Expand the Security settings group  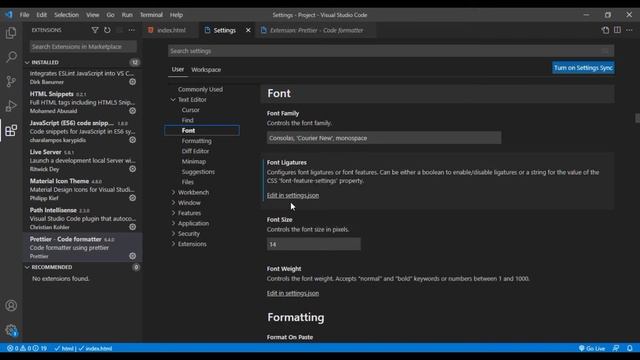(x=173, y=233)
